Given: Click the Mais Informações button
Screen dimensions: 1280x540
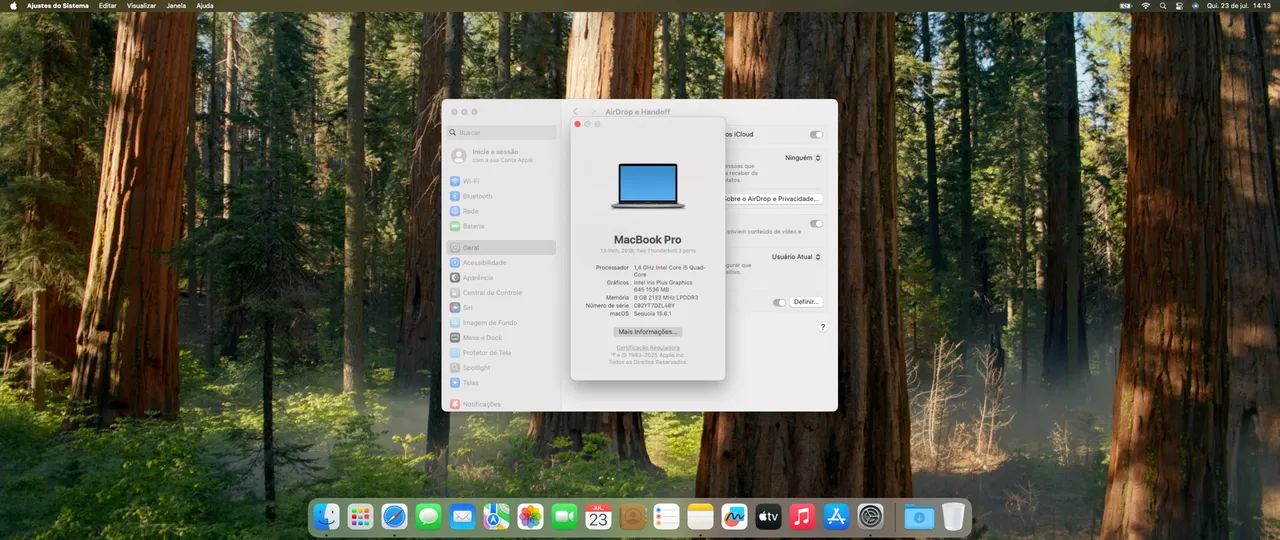Looking at the screenshot, I should click(x=648, y=331).
